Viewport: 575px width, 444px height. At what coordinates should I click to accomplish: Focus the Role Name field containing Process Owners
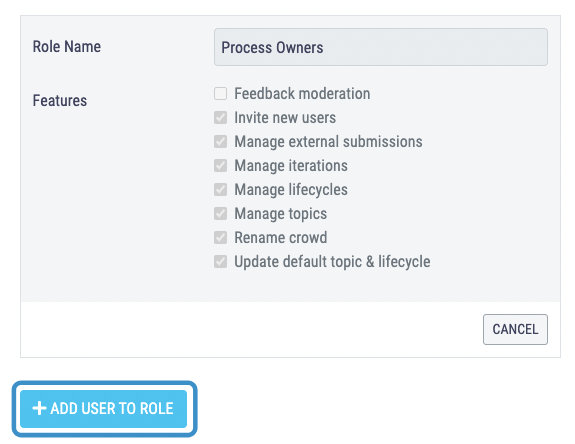coord(381,47)
